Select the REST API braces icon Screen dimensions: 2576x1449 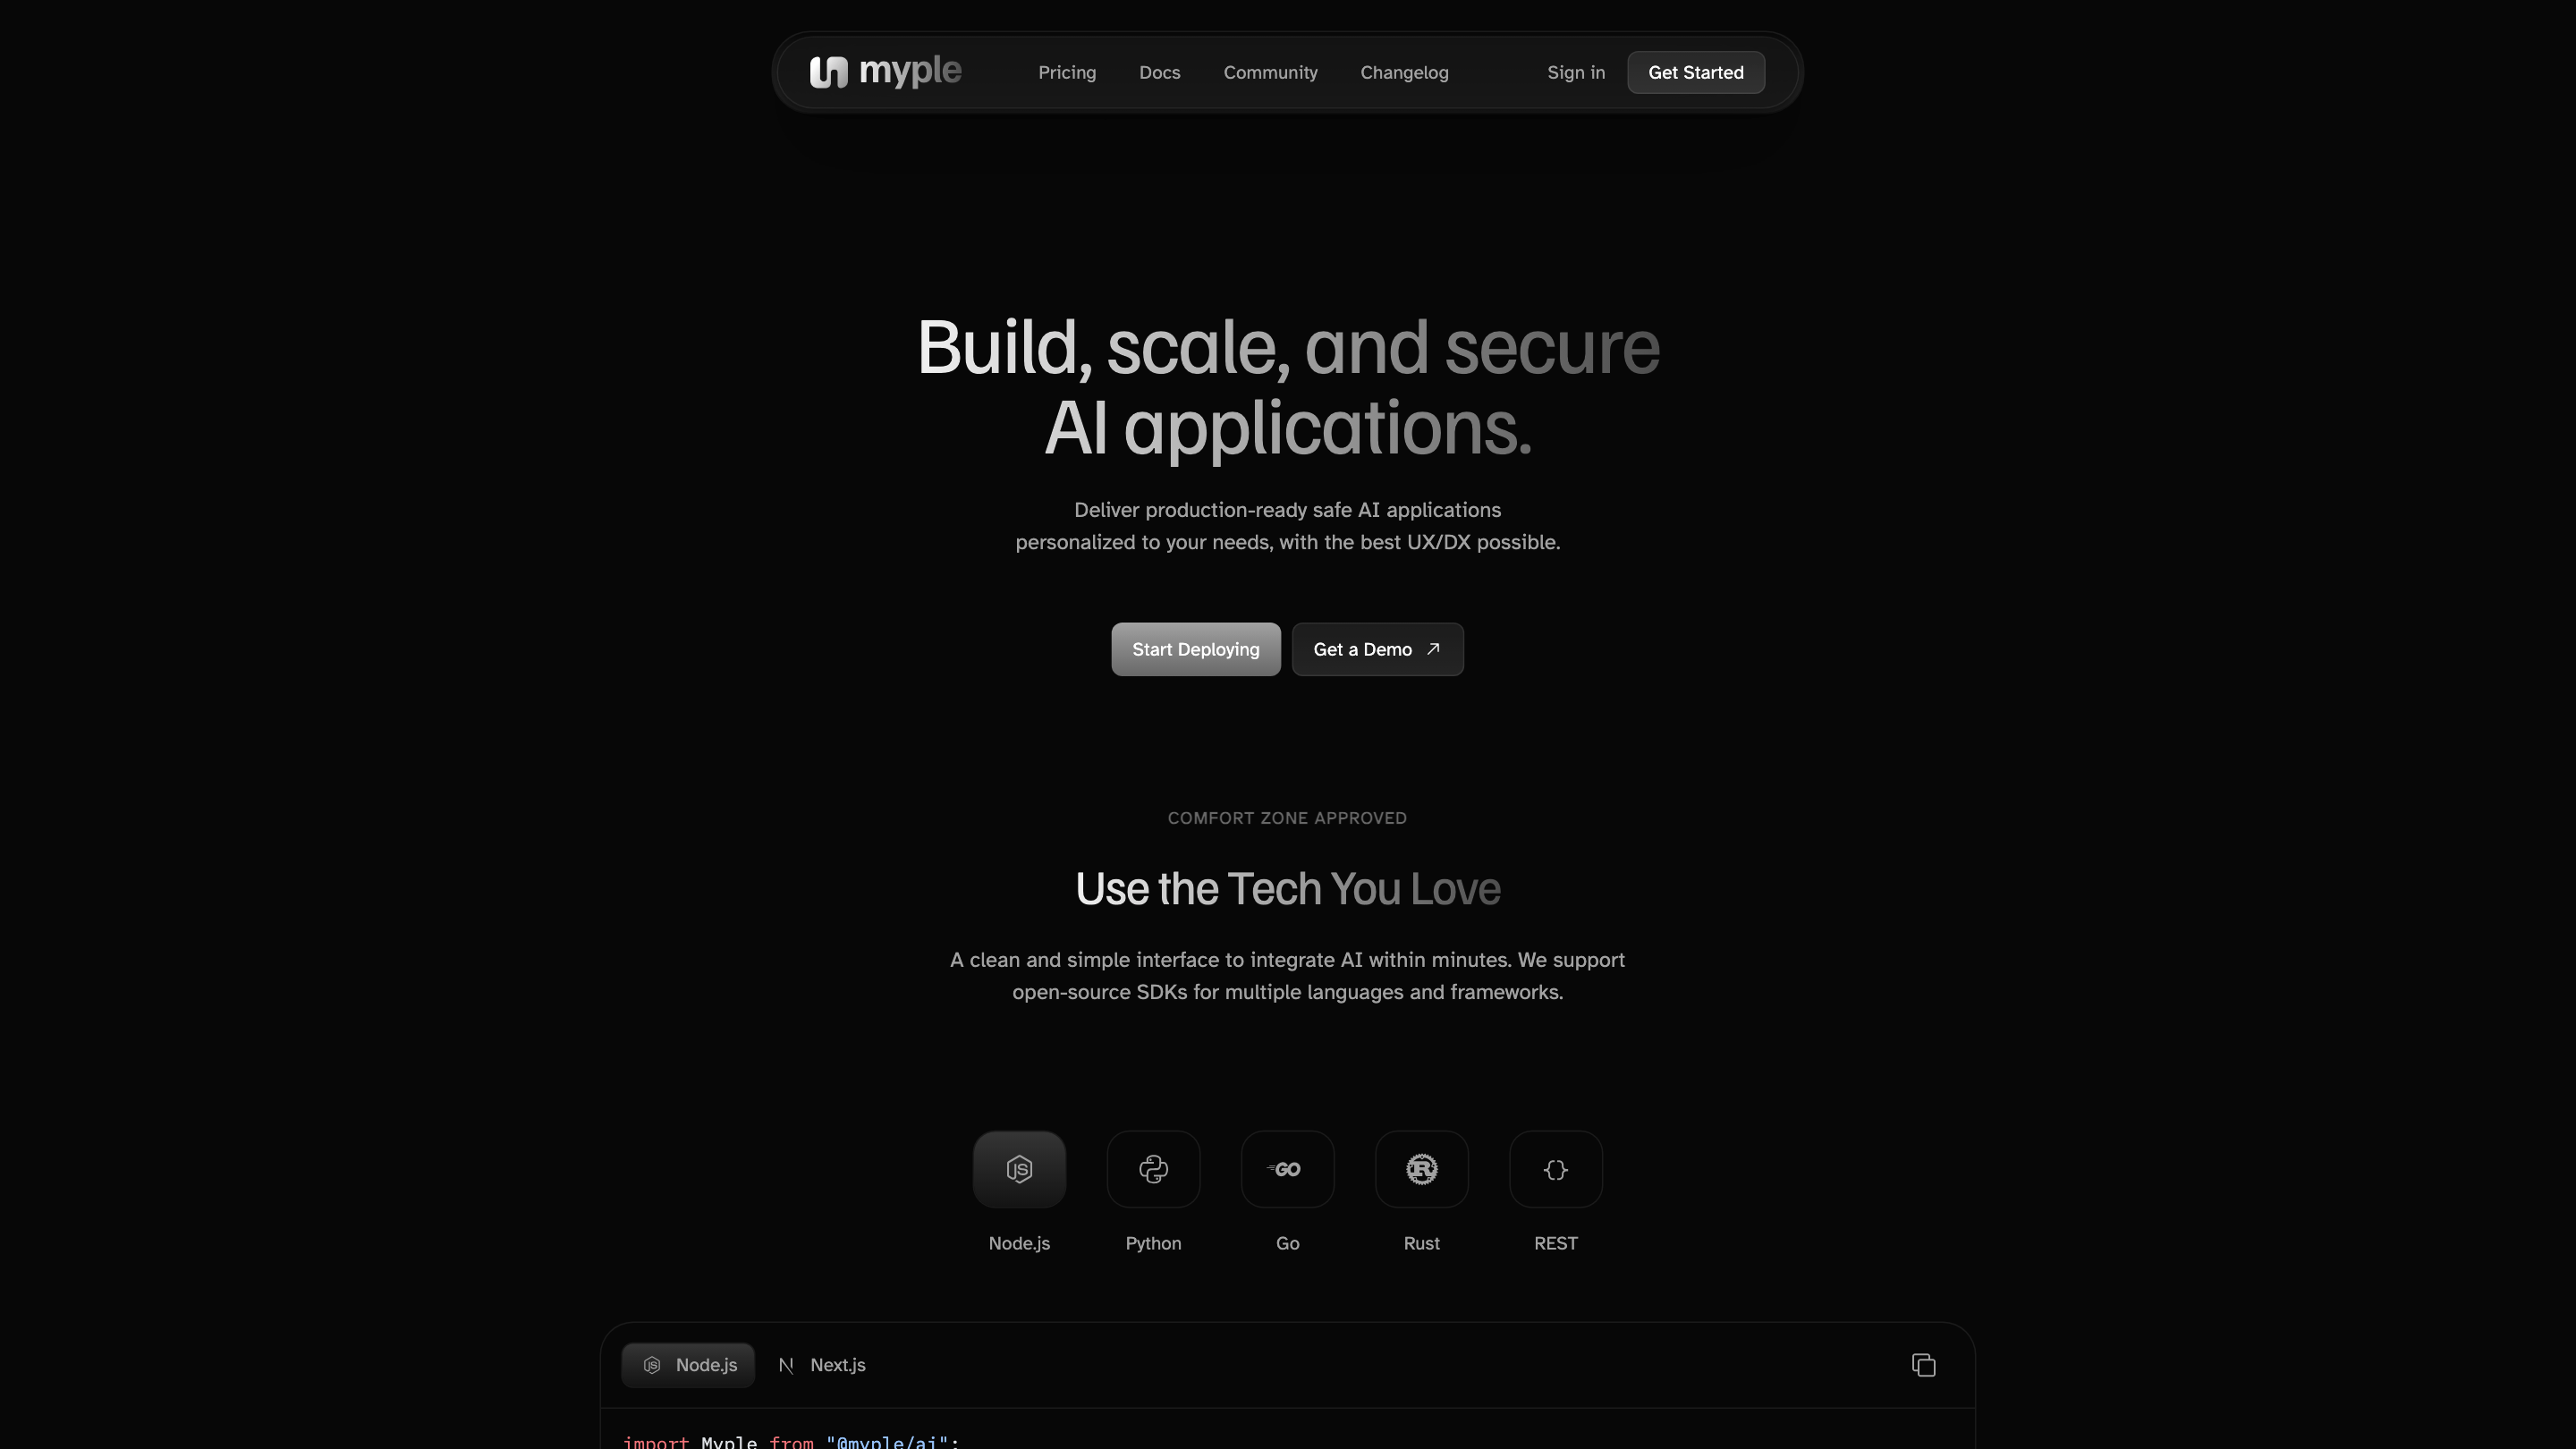[x=1555, y=1169]
